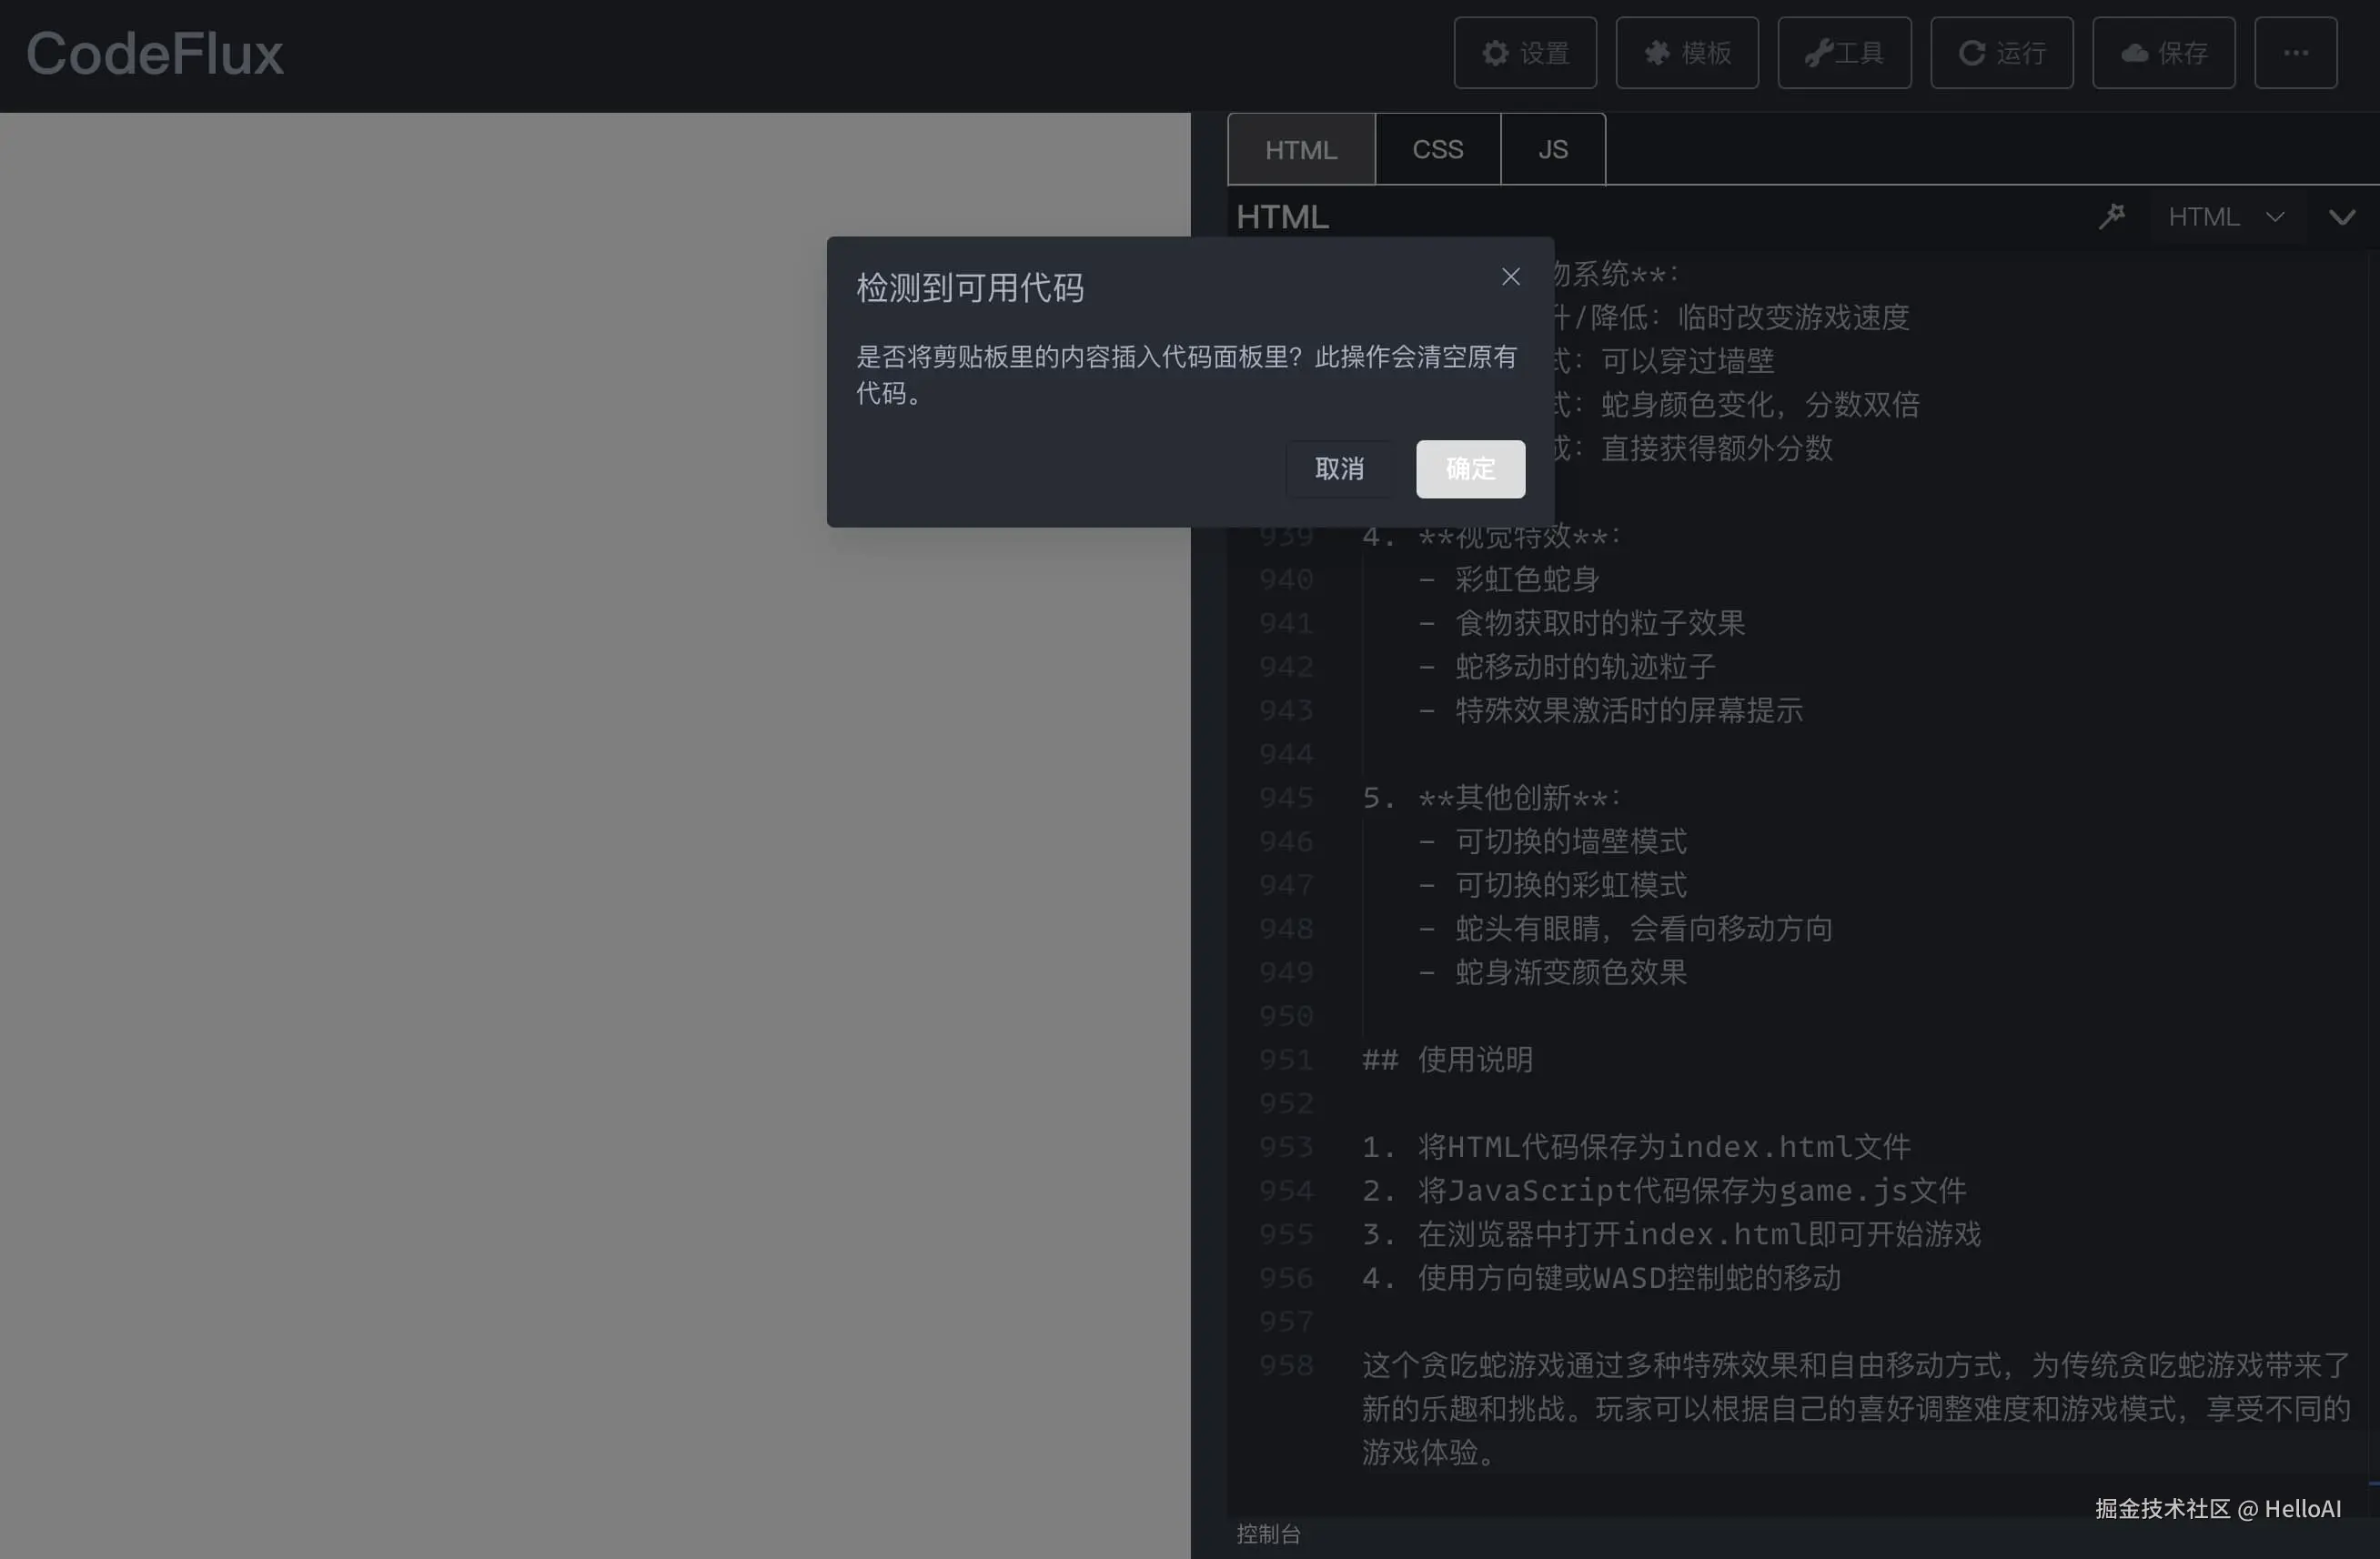Select the HTML tab
Image resolution: width=2380 pixels, height=1559 pixels.
1300,150
